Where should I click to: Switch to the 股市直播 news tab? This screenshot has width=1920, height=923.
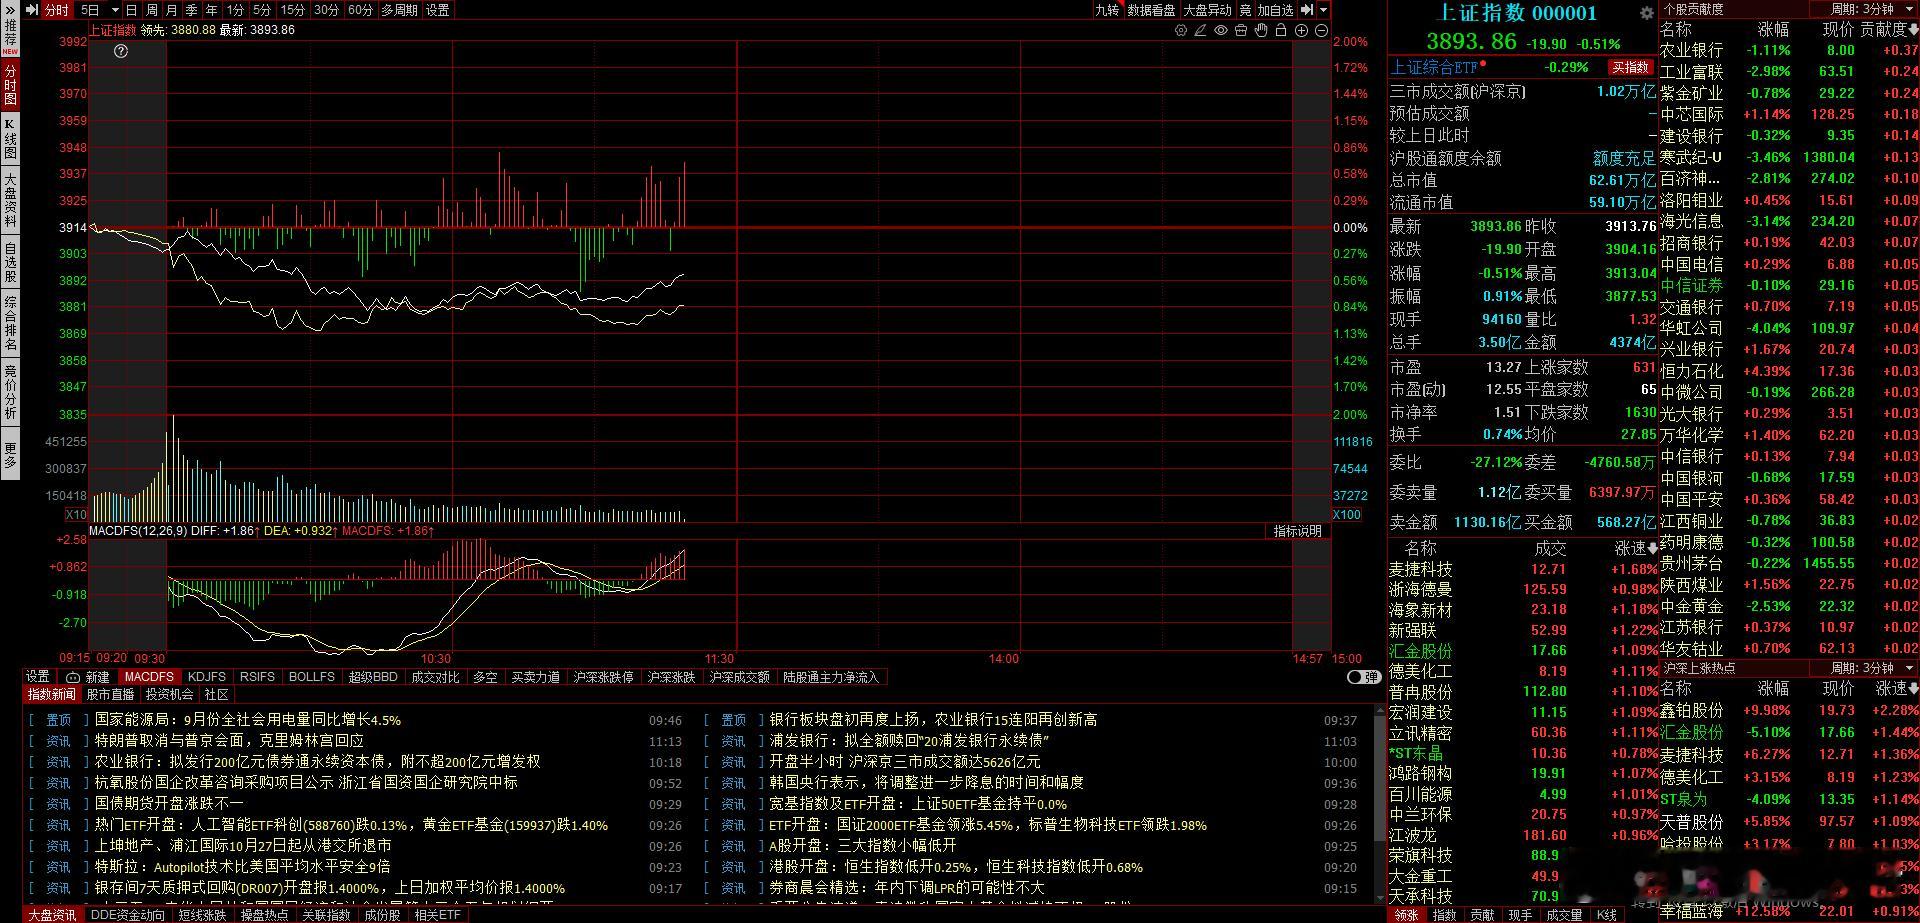pos(110,694)
